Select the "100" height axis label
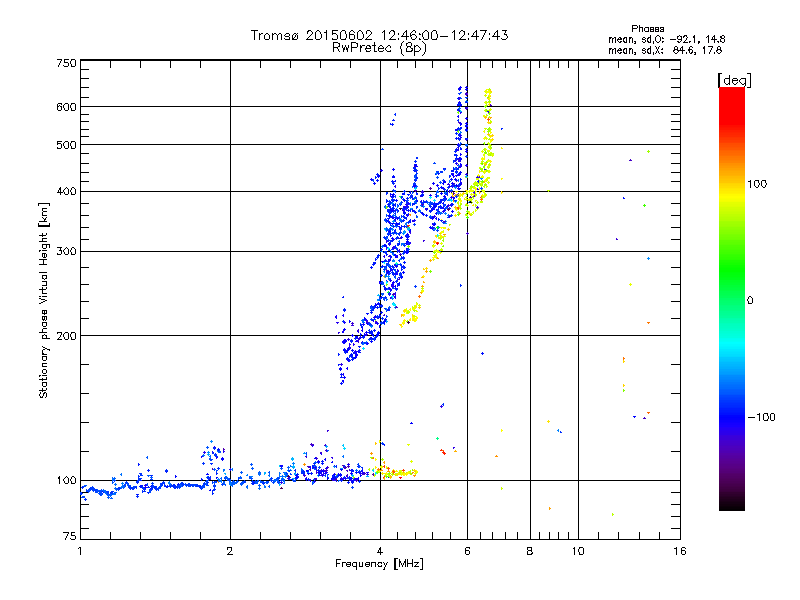 [x=67, y=481]
